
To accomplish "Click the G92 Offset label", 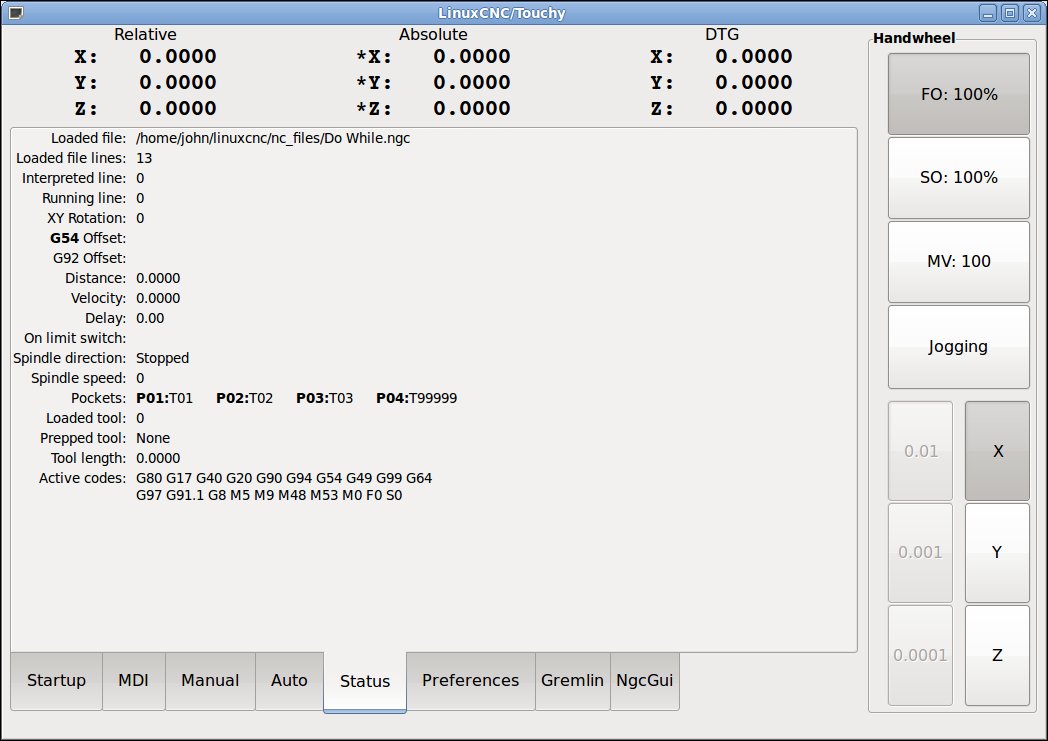I will (x=89, y=259).
